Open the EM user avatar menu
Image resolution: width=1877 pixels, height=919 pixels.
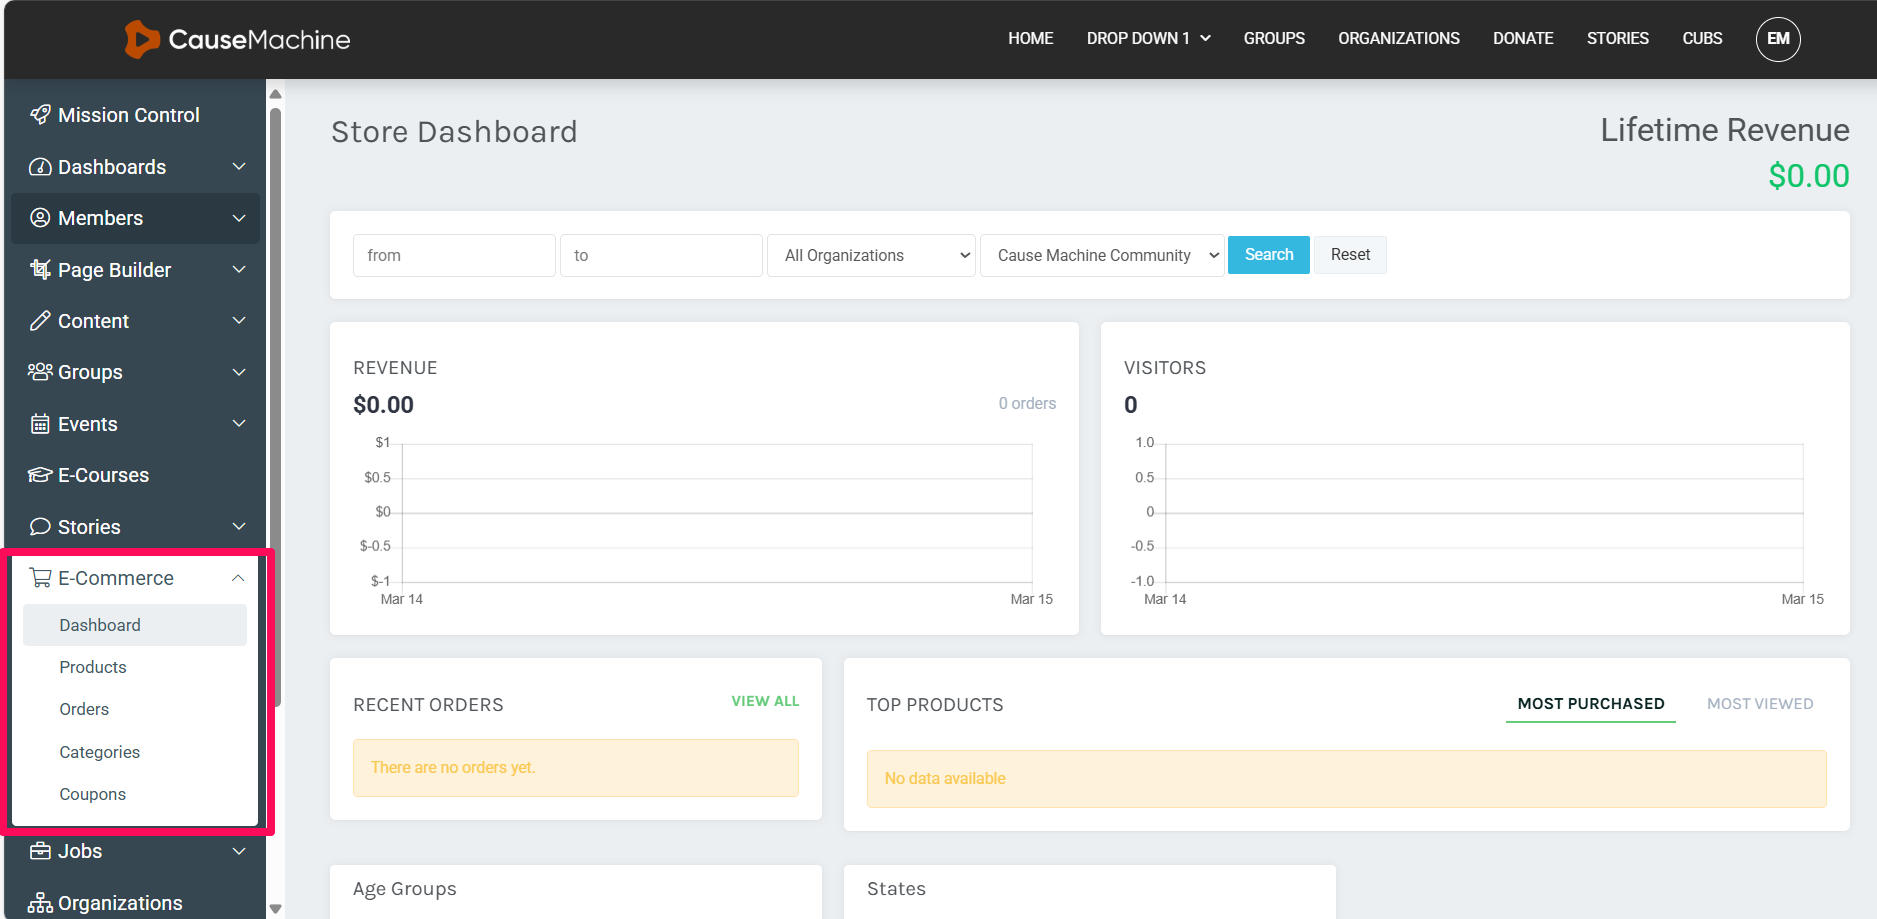[x=1778, y=39]
